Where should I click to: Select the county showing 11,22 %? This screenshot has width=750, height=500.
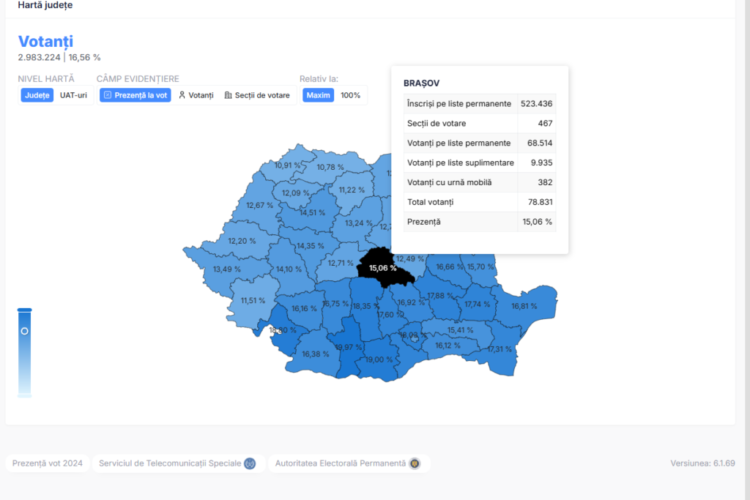coord(352,190)
